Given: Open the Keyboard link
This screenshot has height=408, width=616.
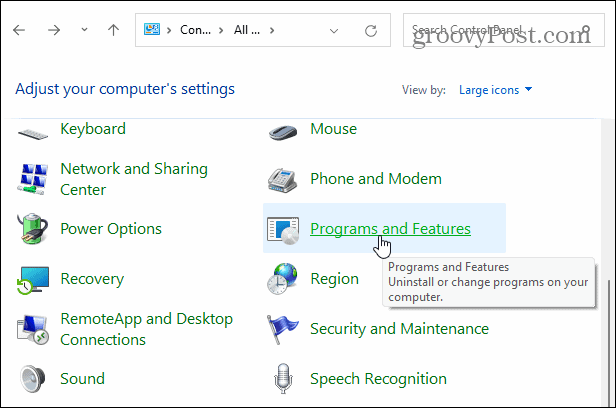Looking at the screenshot, I should pos(93,129).
